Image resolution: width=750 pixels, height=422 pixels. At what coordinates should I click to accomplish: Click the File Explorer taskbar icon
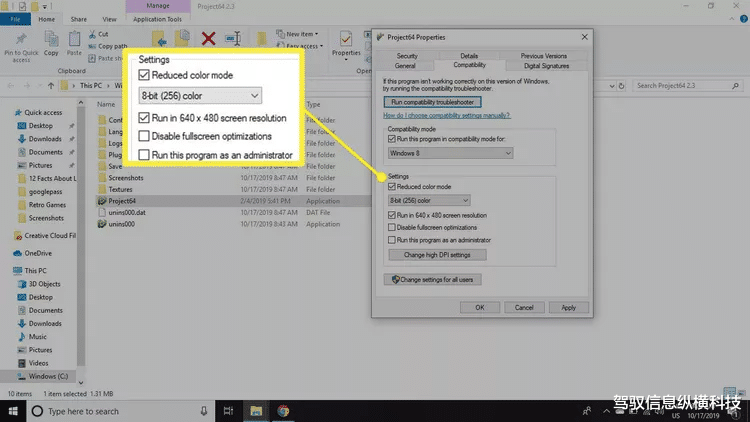pos(256,411)
